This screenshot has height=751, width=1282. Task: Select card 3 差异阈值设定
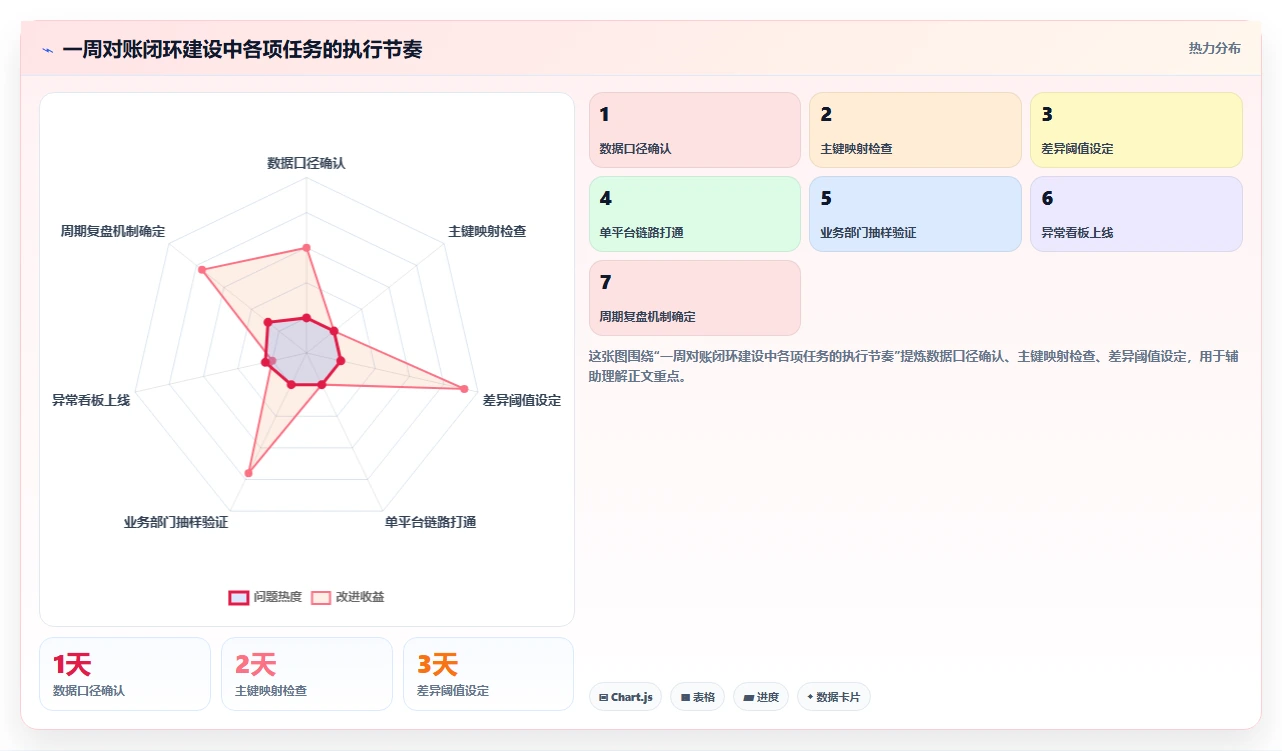pyautogui.click(x=1136, y=130)
